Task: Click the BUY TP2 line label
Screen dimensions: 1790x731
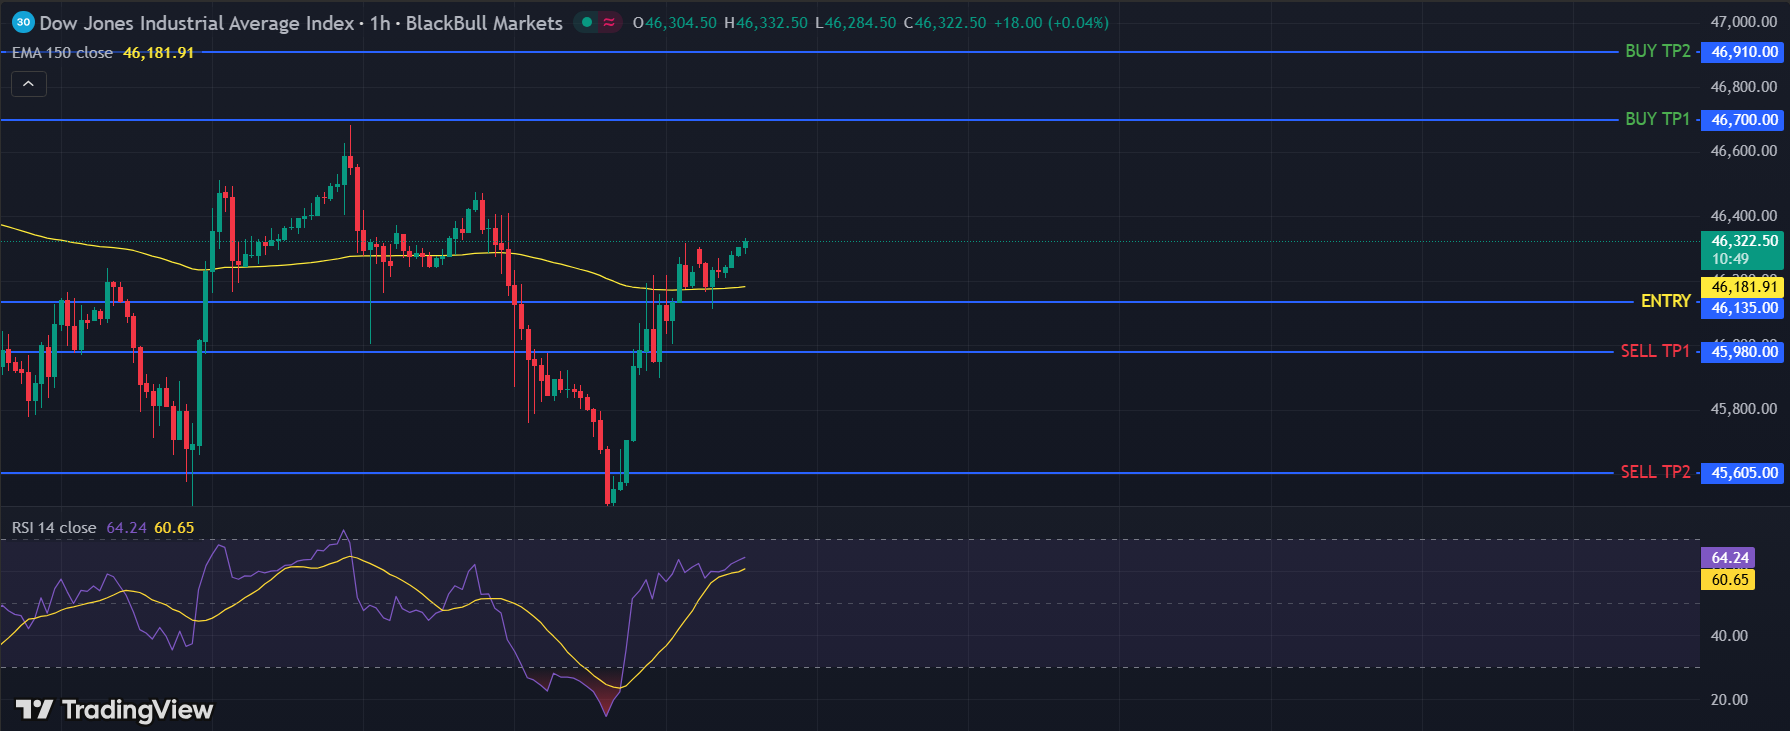Action: point(1657,51)
